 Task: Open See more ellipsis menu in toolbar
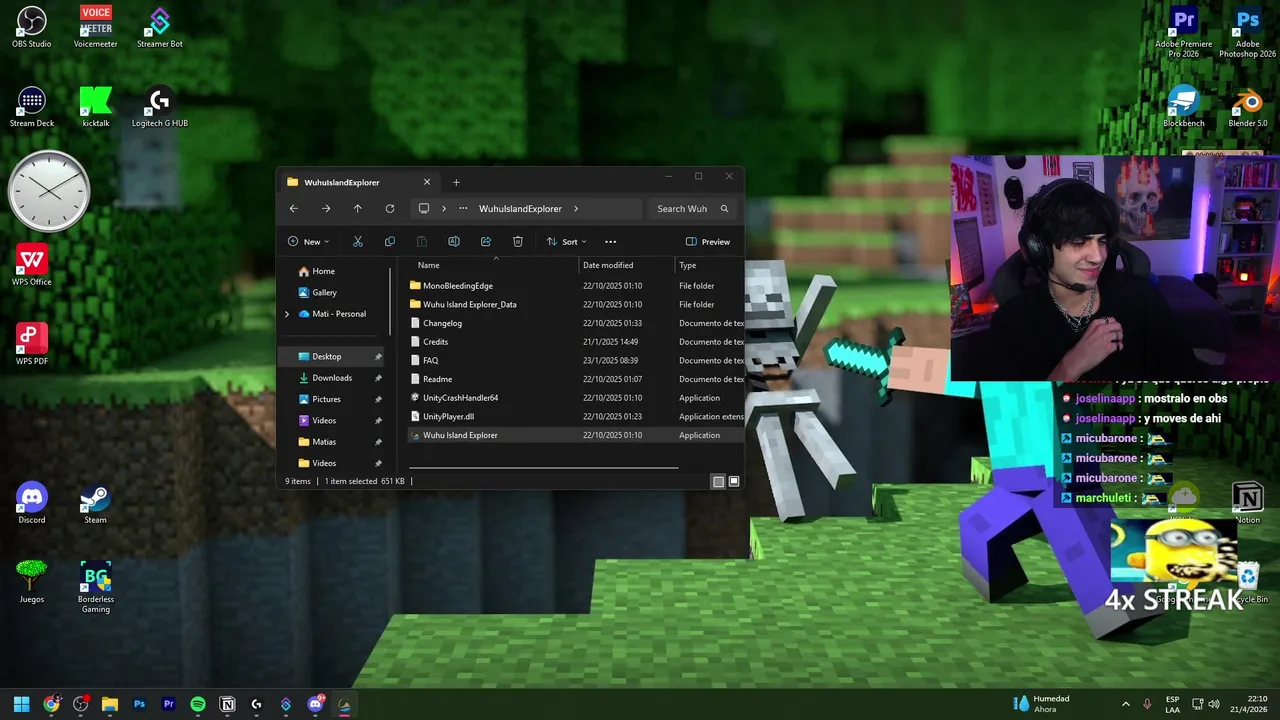pyautogui.click(x=611, y=242)
